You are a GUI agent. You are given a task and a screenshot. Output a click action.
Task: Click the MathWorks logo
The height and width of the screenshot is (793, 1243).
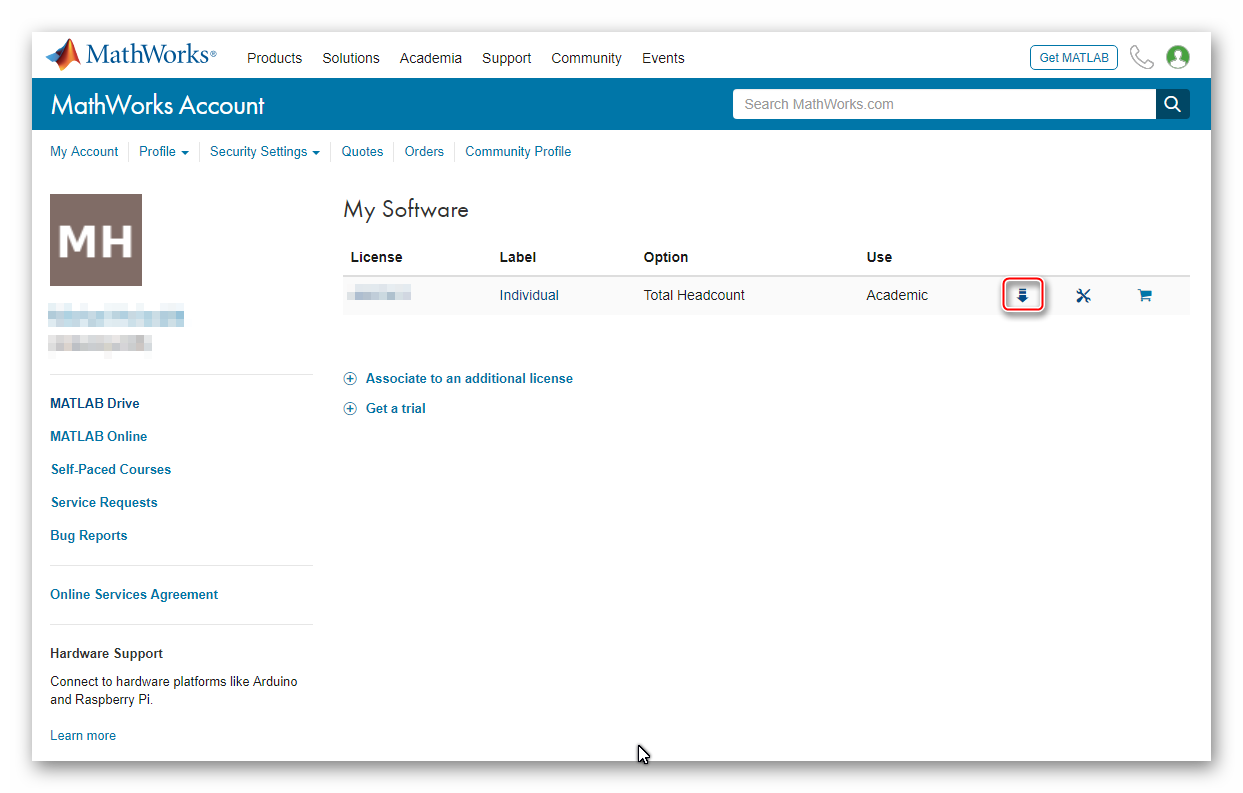click(131, 55)
